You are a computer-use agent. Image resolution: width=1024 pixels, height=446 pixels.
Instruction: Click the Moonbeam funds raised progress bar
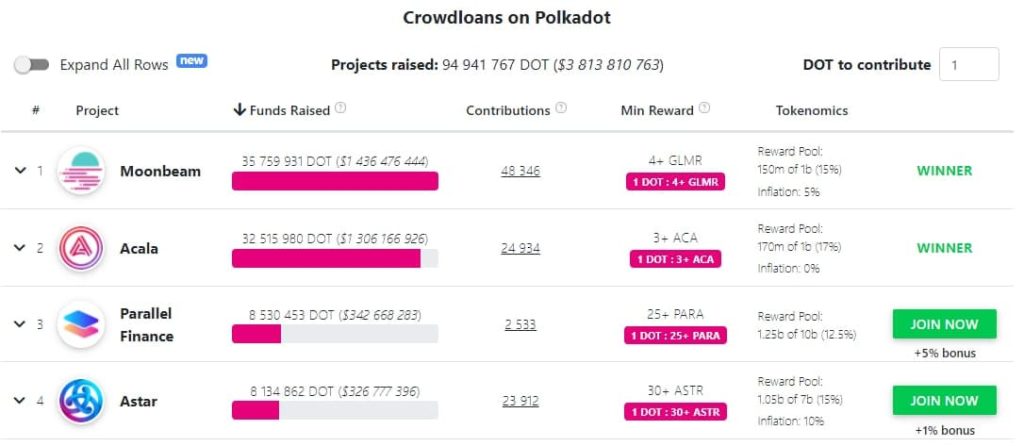(x=335, y=181)
